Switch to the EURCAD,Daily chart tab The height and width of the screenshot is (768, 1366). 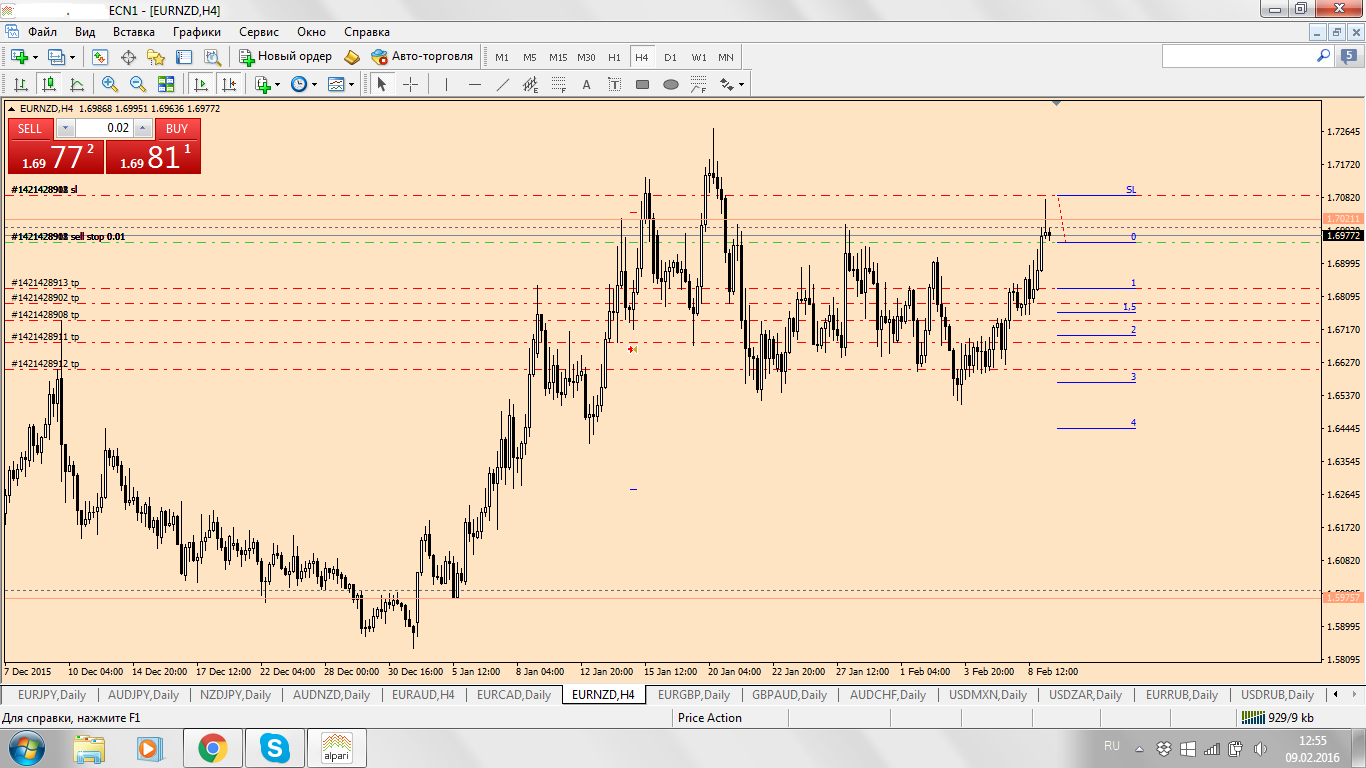click(x=514, y=694)
